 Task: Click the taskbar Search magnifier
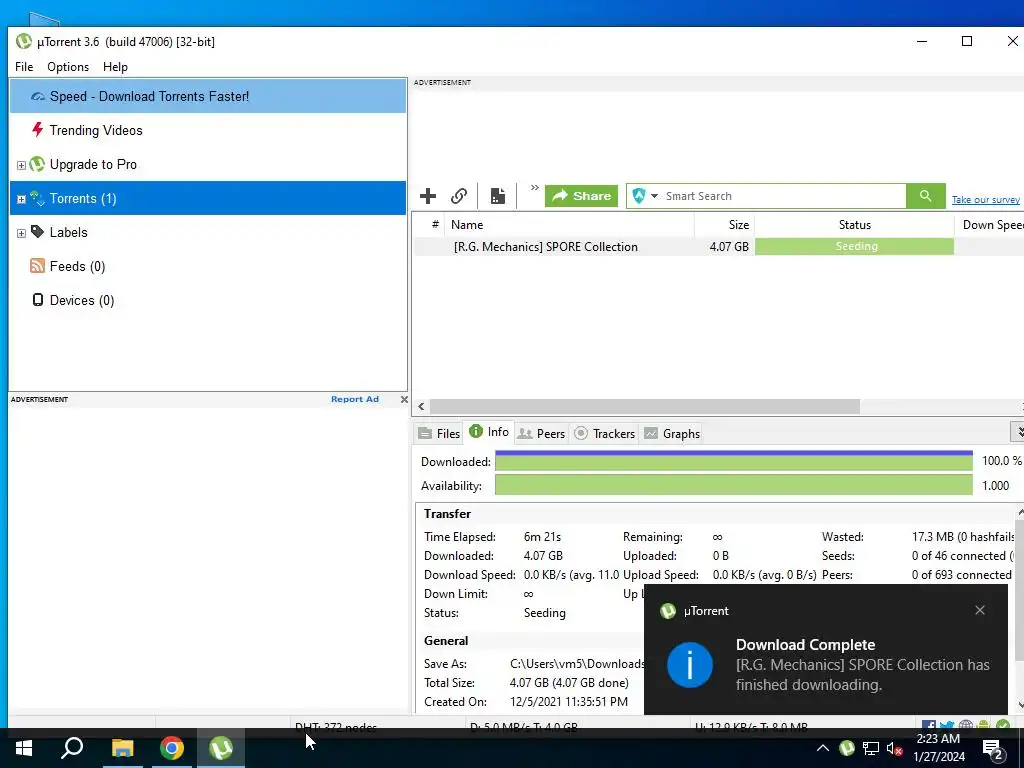coord(72,748)
